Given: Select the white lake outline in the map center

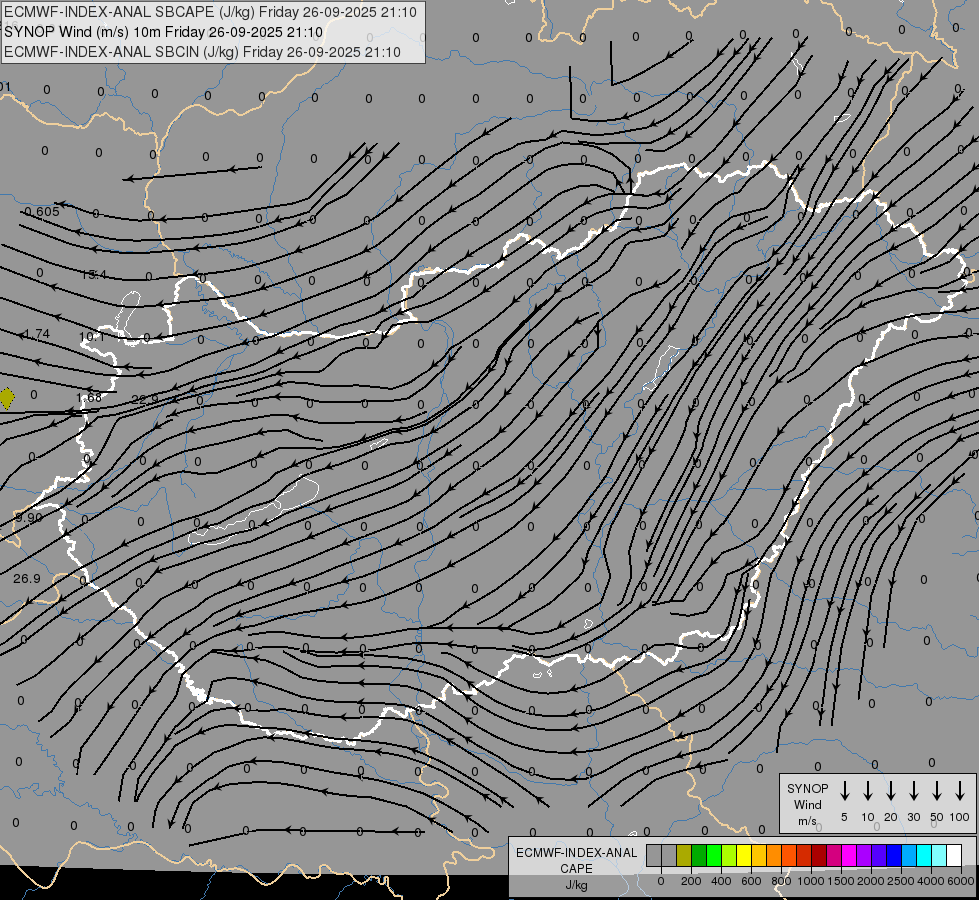Looking at the screenshot, I should tap(255, 510).
